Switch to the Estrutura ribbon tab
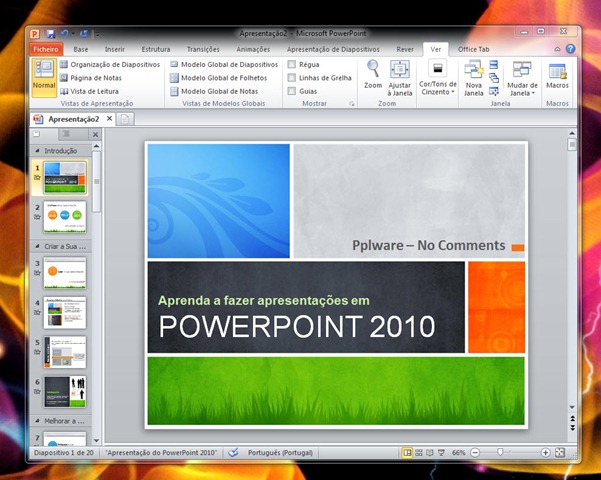This screenshot has height=480, width=601. coord(156,49)
